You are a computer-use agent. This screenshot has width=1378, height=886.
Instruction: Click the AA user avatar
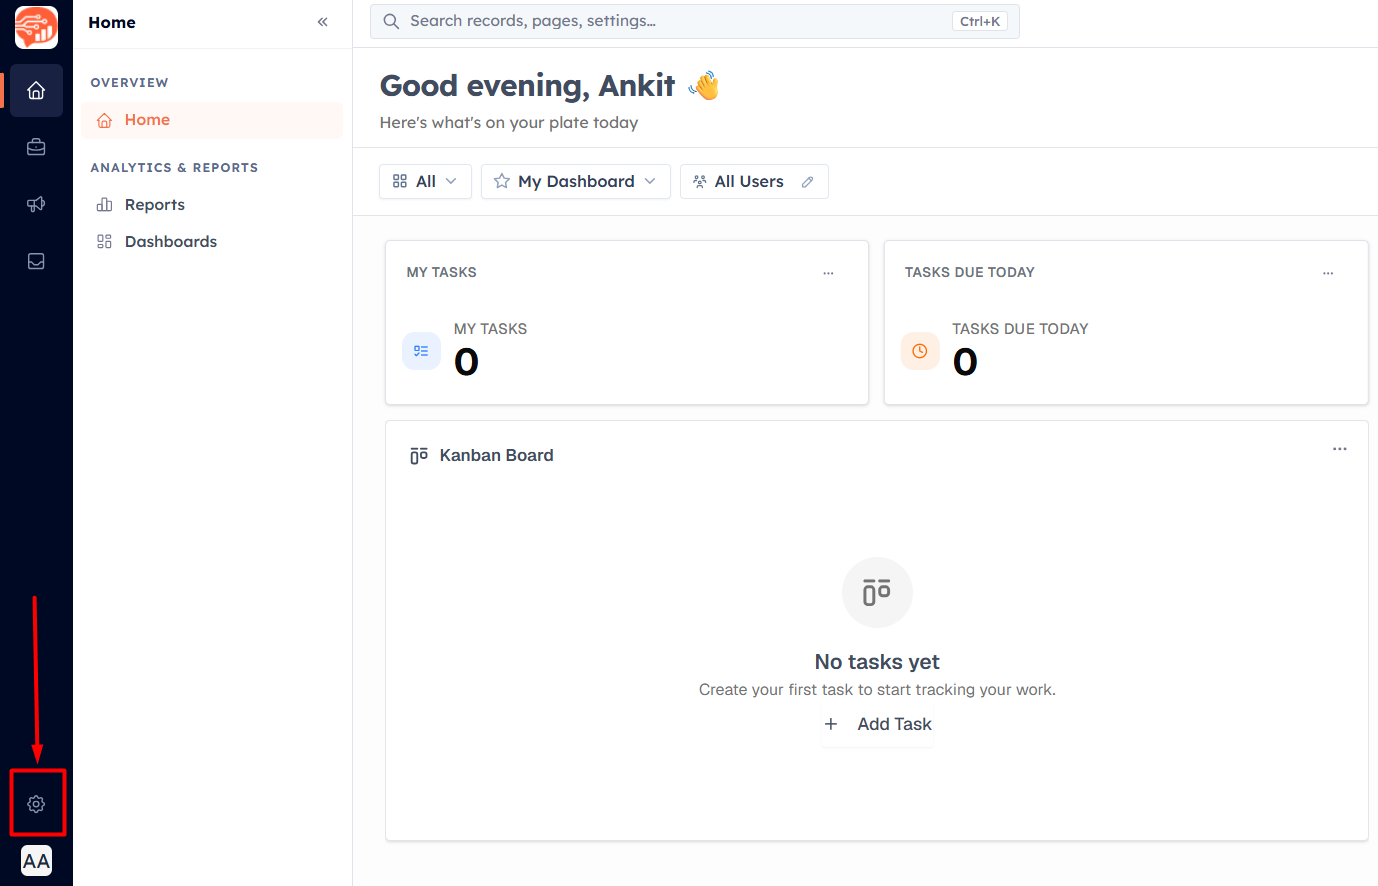(x=36, y=861)
